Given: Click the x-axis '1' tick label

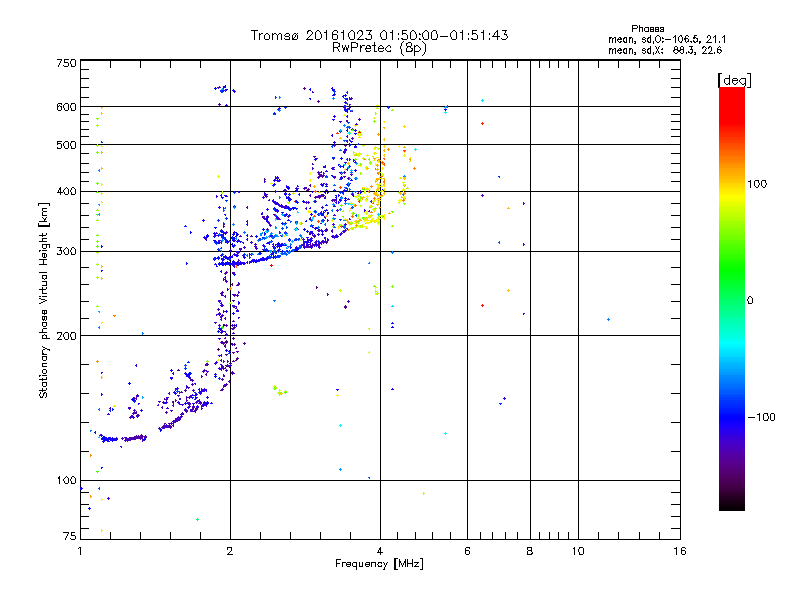Looking at the screenshot, I should pyautogui.click(x=80, y=551).
